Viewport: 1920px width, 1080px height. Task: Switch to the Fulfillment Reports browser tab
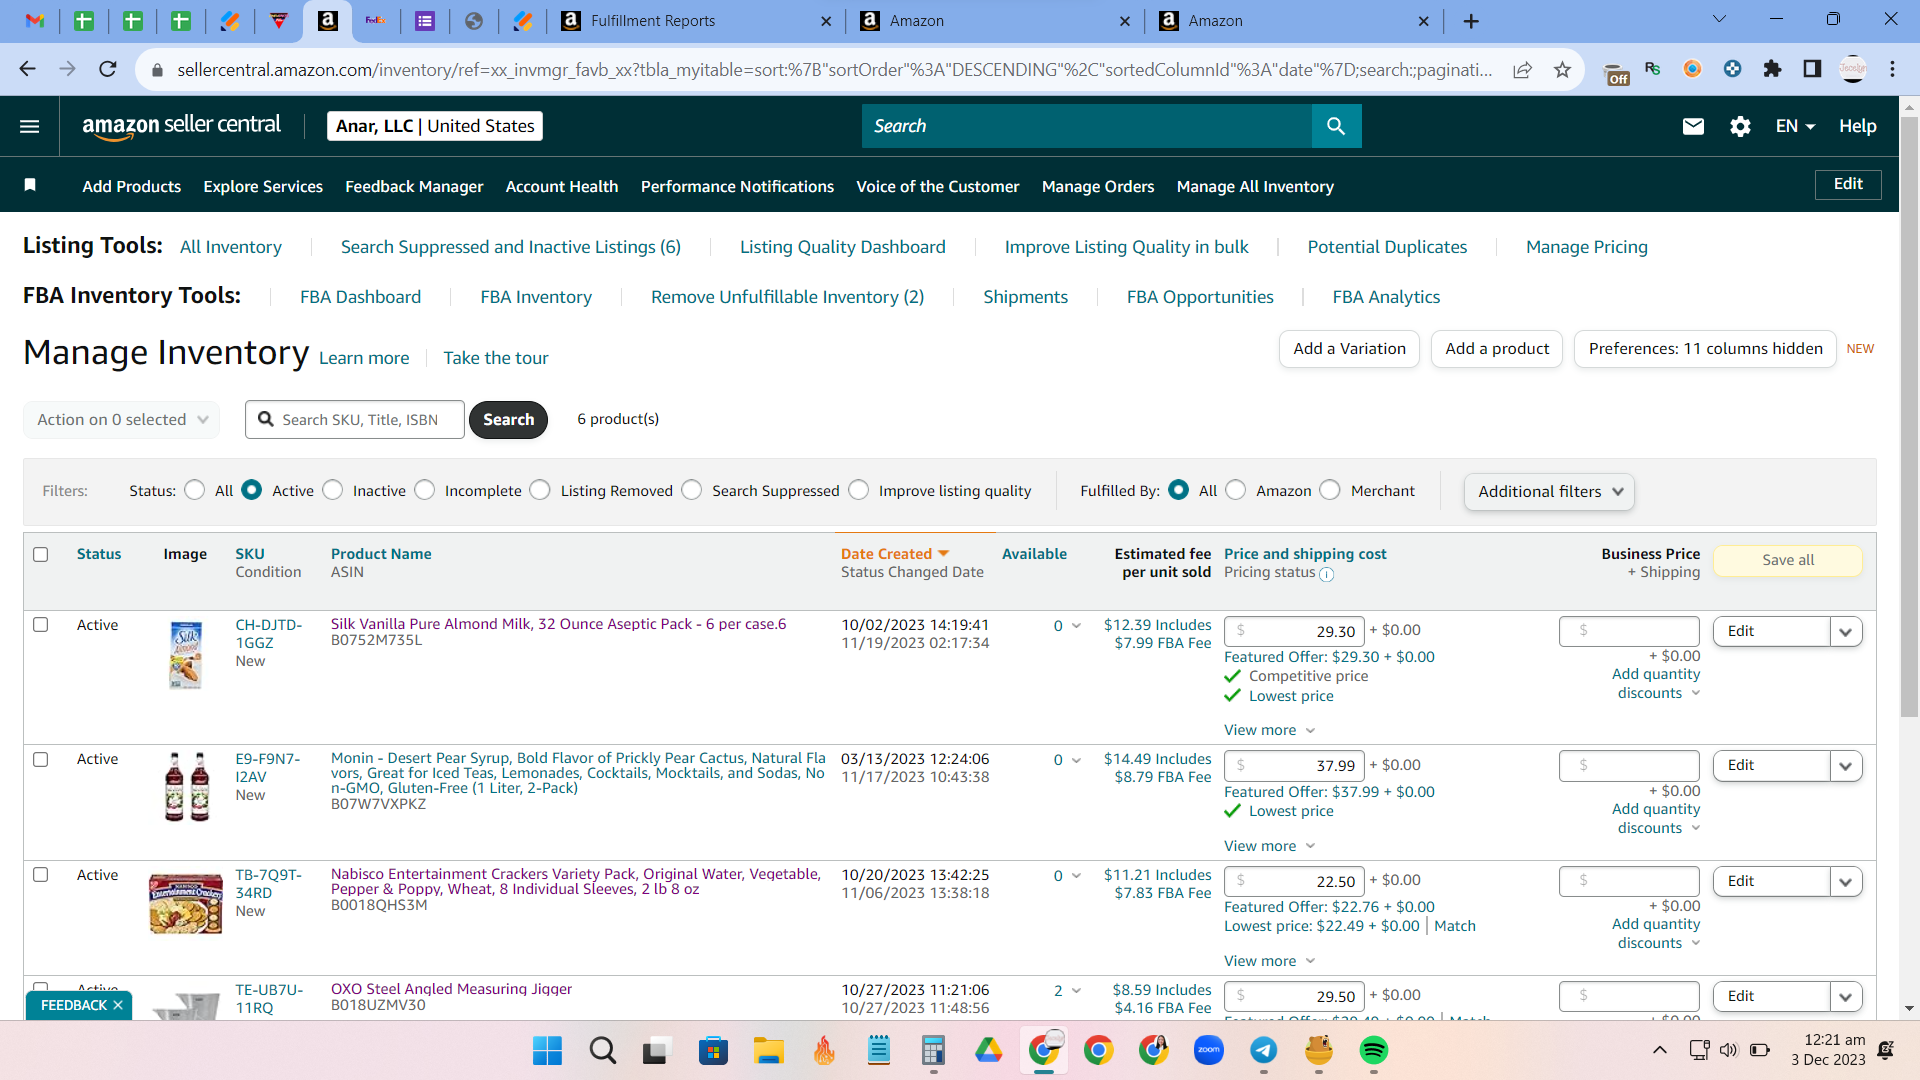(696, 21)
